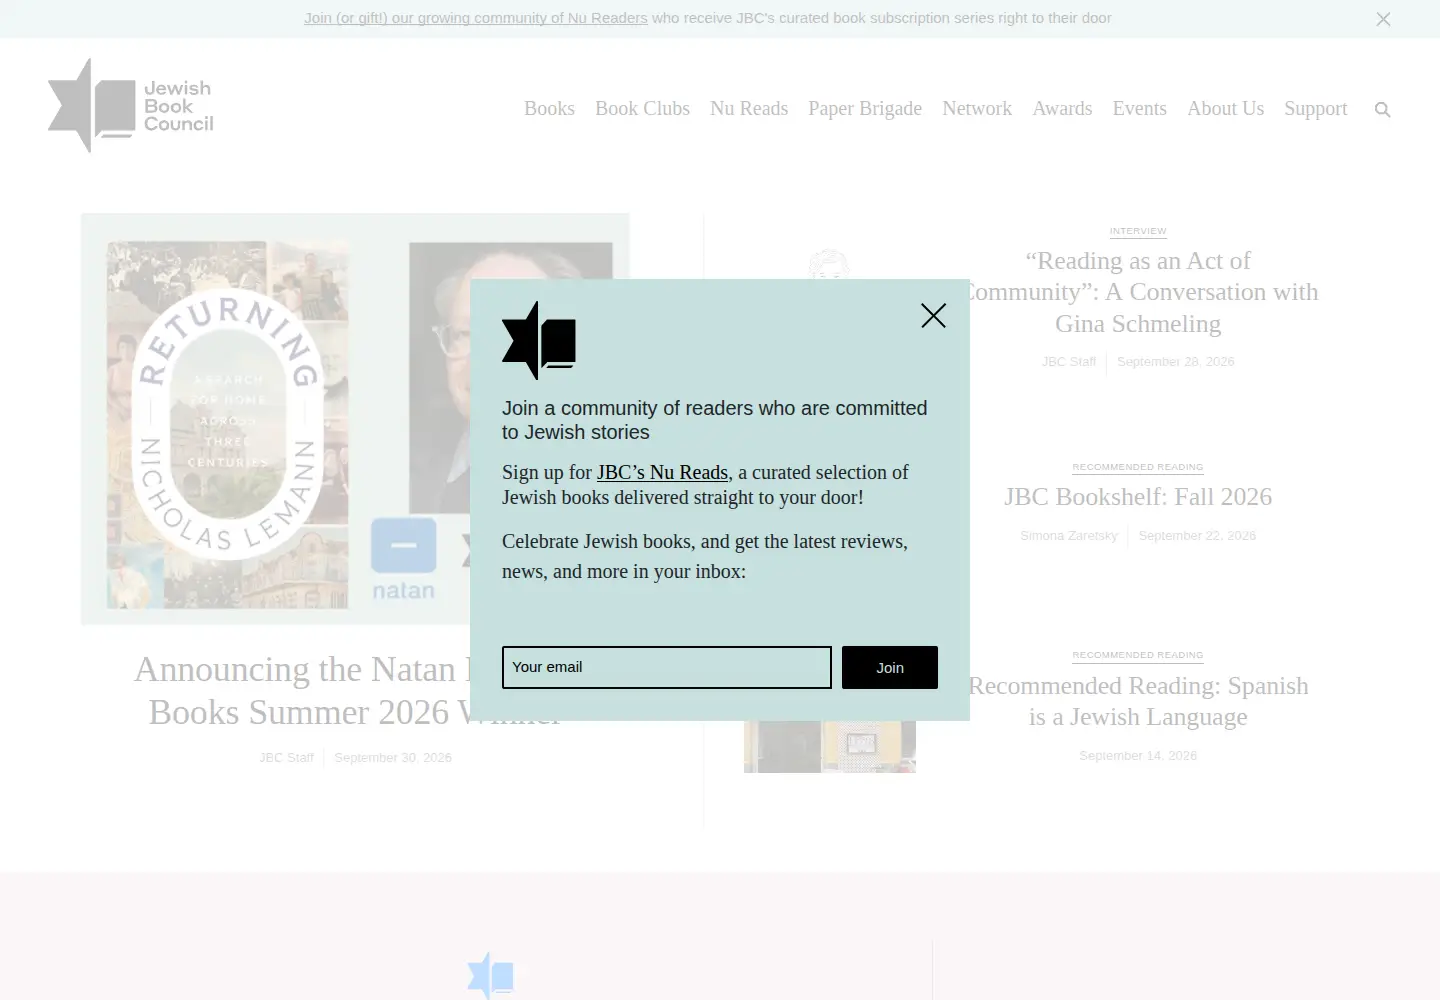Click the date September 30, 2026
The height and width of the screenshot is (1000, 1440).
pyautogui.click(x=393, y=758)
